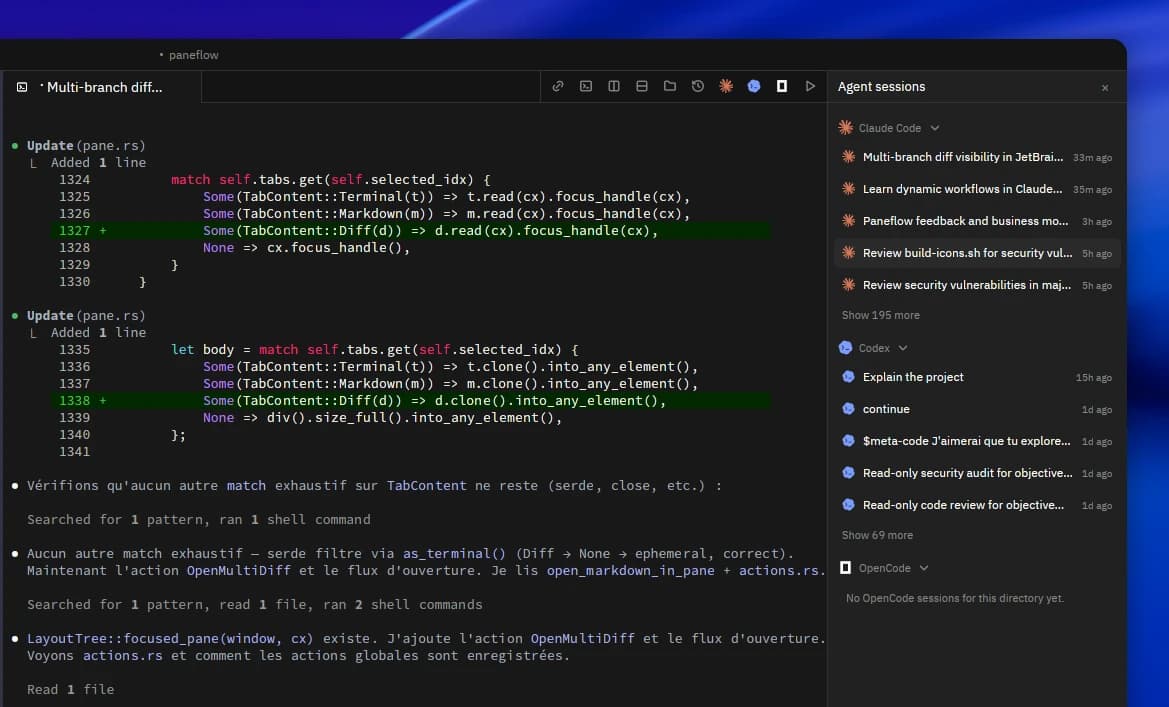The height and width of the screenshot is (707, 1169).
Task: Open Codex session Explain the project
Action: (977, 377)
